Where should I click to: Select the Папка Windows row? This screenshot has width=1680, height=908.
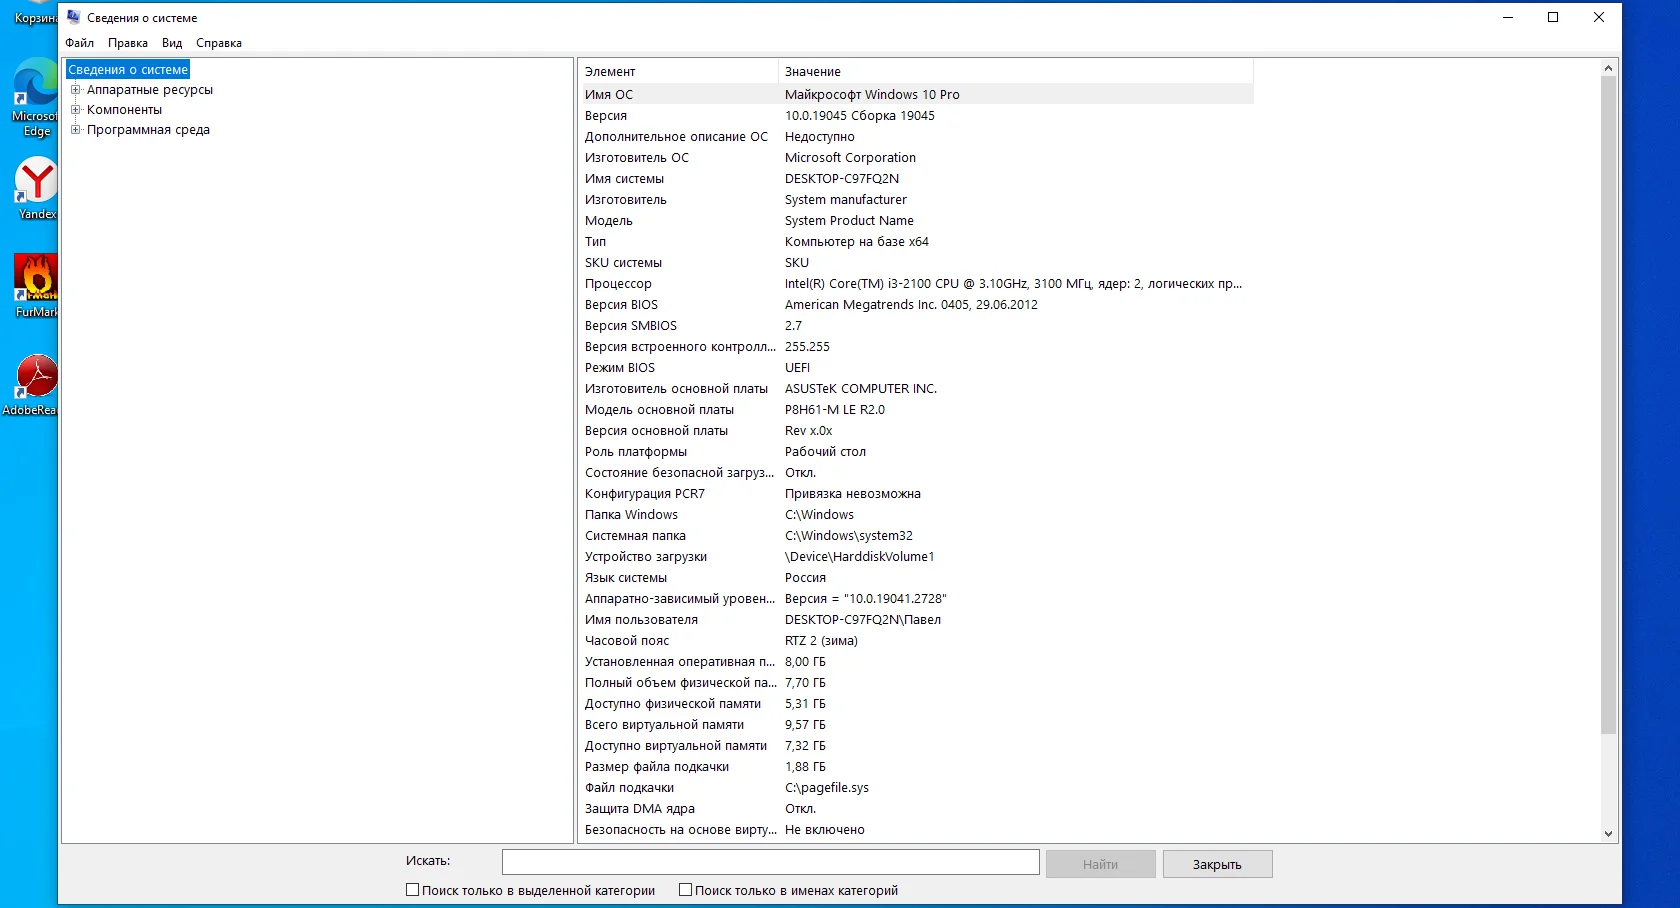(x=916, y=515)
